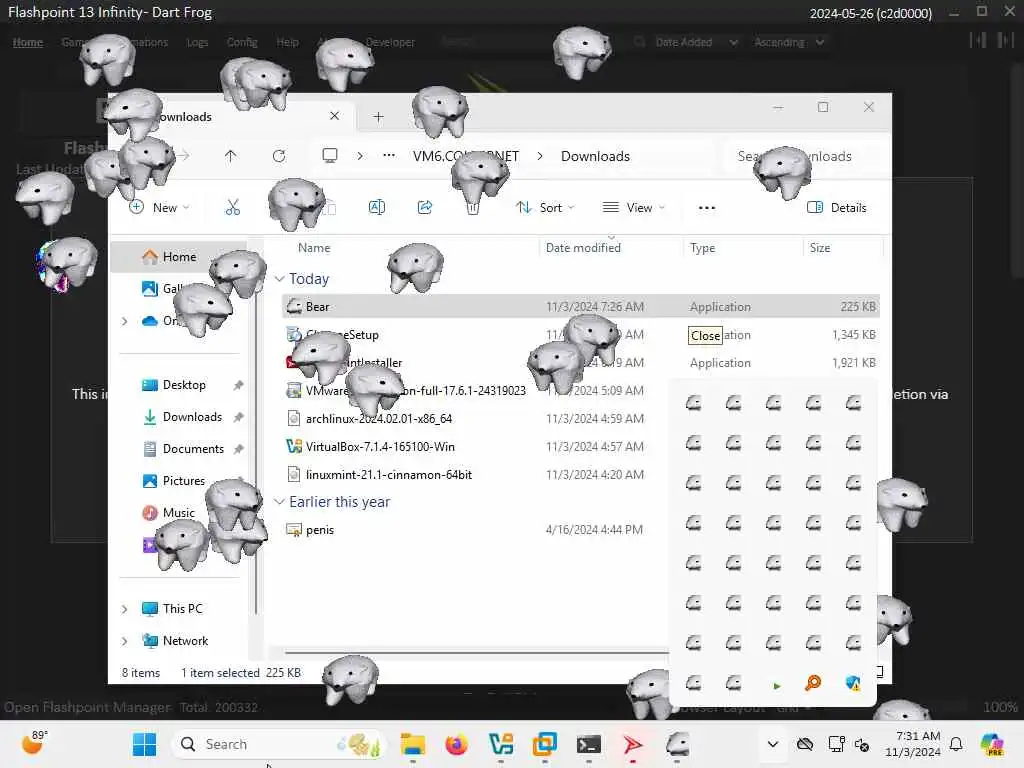Add a new Explorer tab
The image size is (1024, 768).
coord(378,116)
